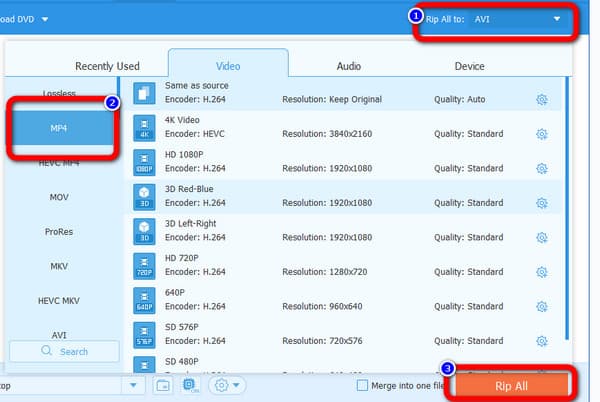
Task: Click the format Search field
Action: [x=64, y=351]
